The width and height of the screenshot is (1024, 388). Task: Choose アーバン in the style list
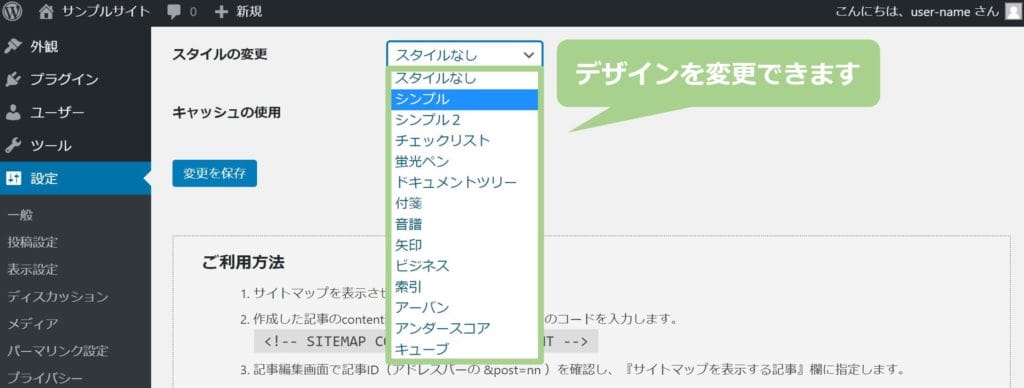(465, 307)
